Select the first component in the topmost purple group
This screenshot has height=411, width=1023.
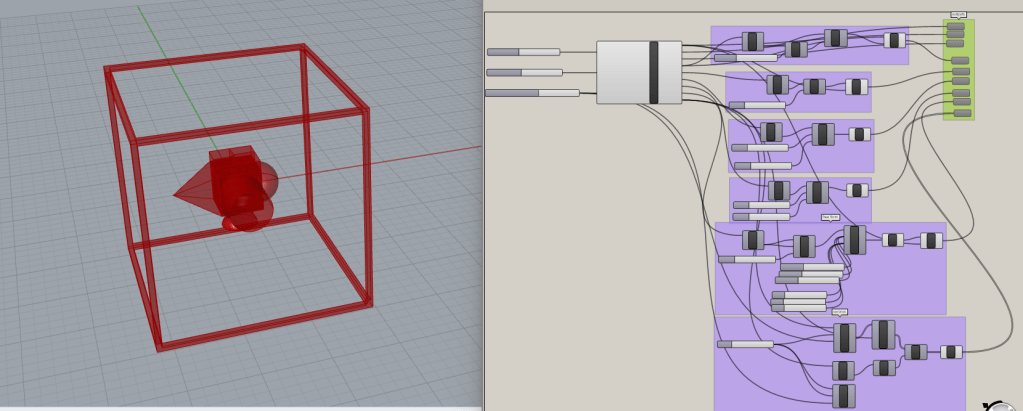(x=752, y=41)
